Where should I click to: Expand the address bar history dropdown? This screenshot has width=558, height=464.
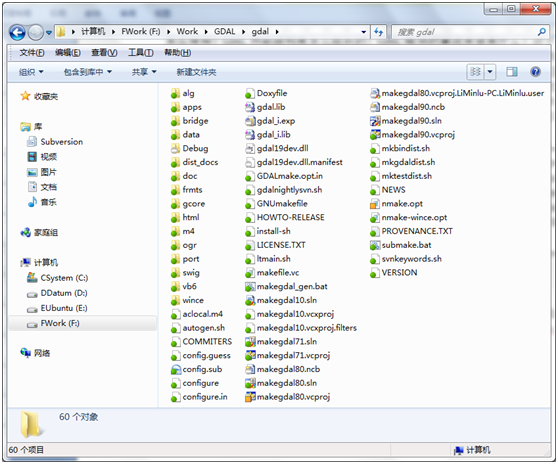point(364,32)
